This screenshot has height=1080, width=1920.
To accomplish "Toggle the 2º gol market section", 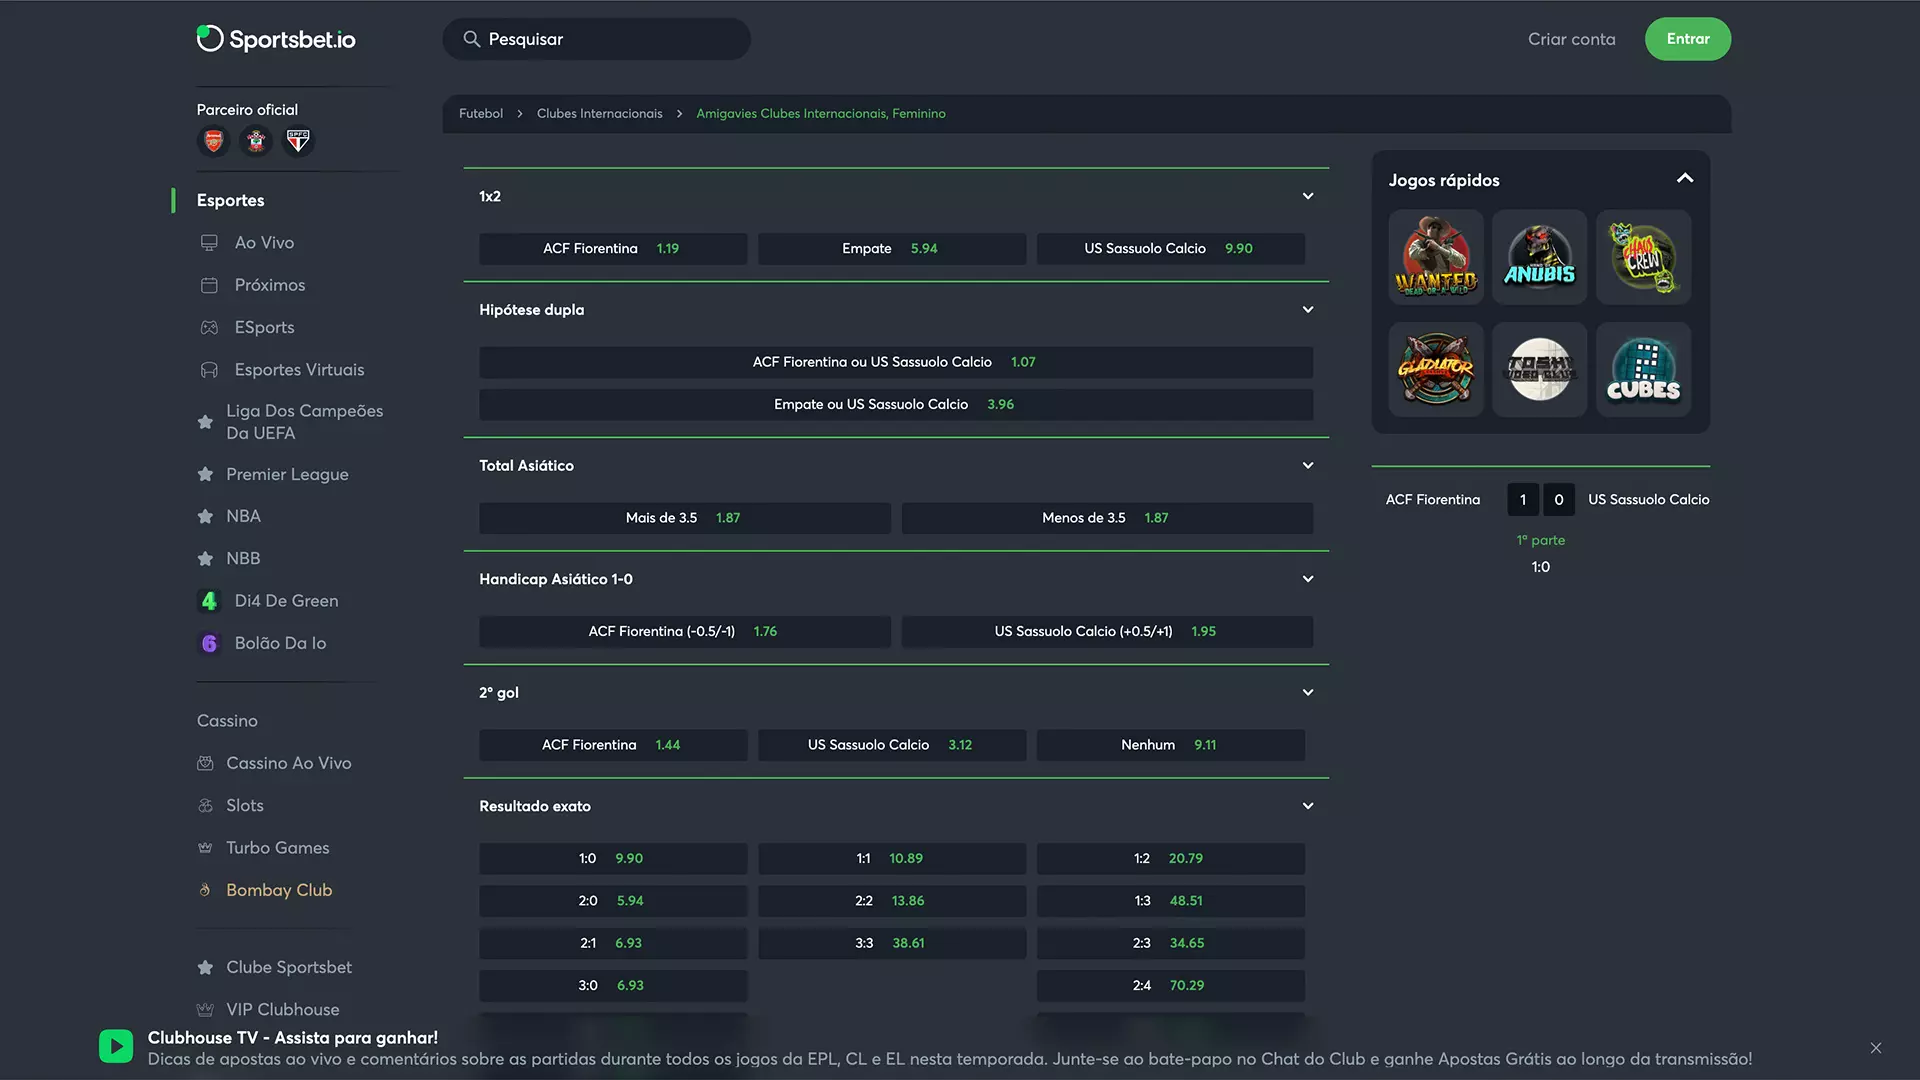I will tap(1307, 692).
